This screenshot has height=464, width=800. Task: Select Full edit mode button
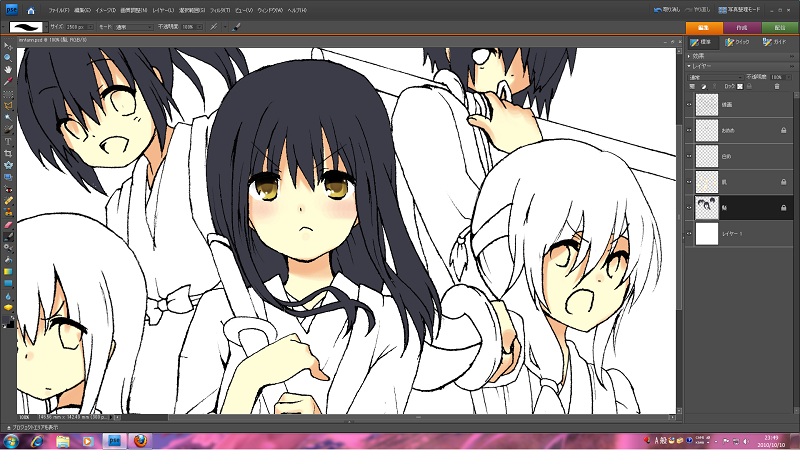702,42
